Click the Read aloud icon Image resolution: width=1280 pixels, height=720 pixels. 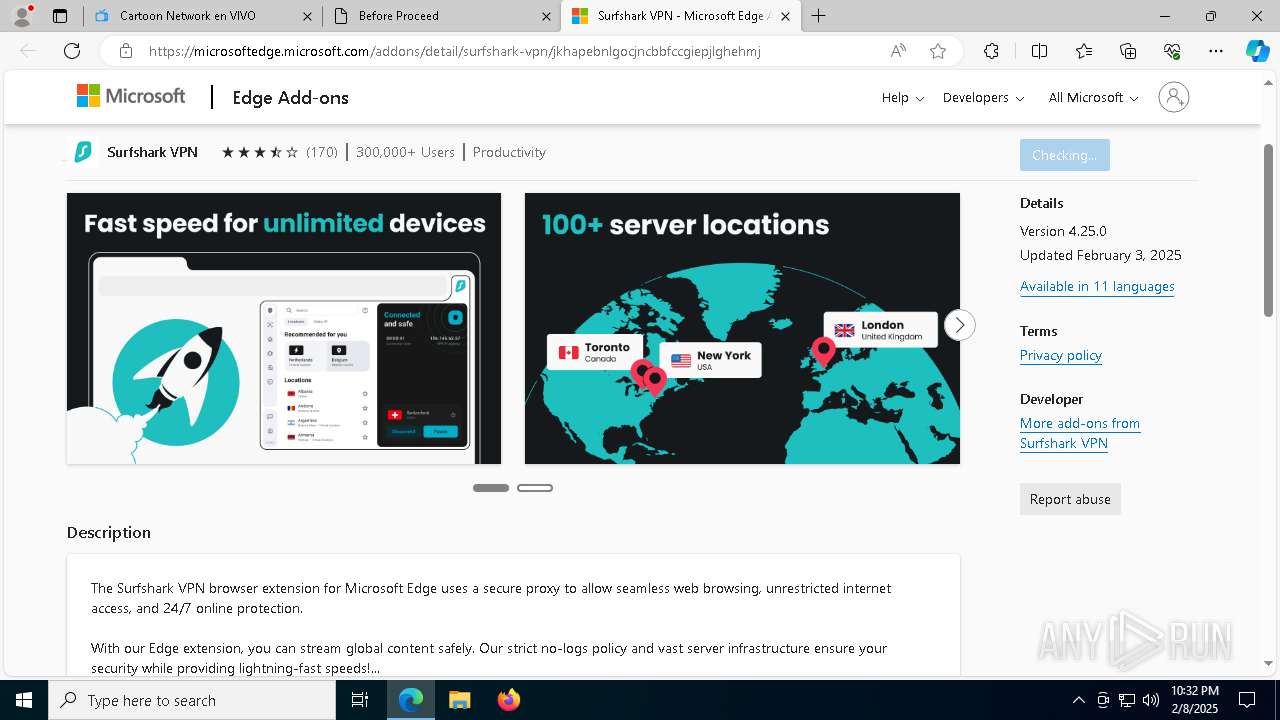click(898, 51)
